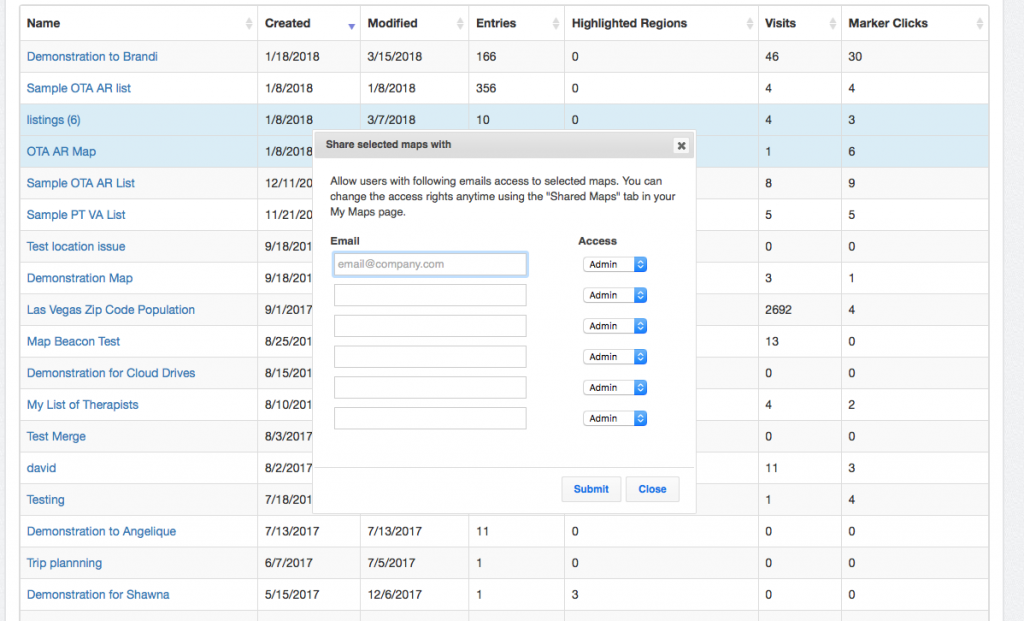Focus the email@company.com input field
Viewport: 1024px width, 621px height.
(x=430, y=264)
